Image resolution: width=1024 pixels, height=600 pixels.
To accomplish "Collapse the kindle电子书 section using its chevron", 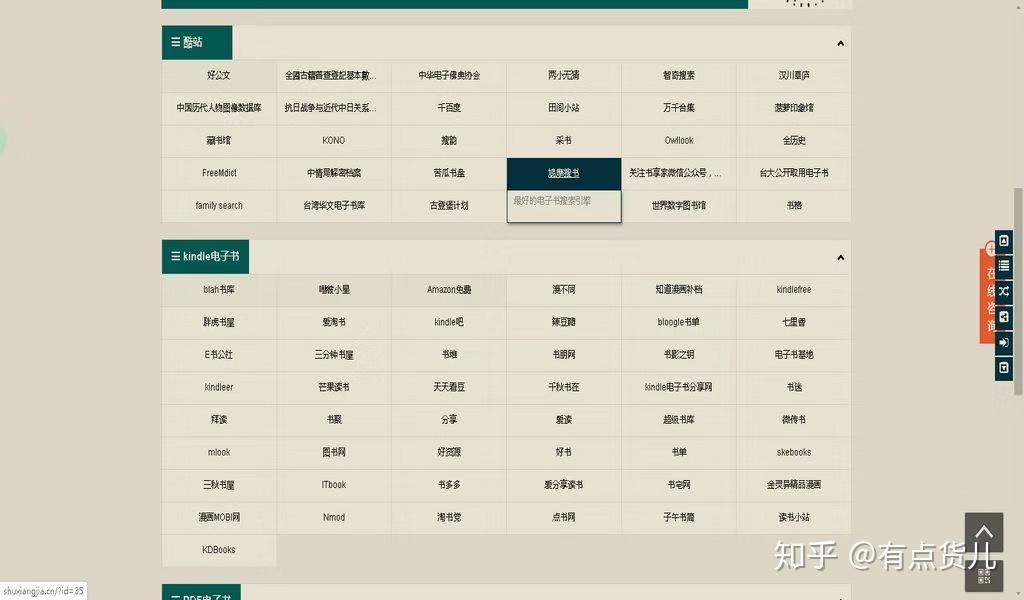I will click(840, 257).
